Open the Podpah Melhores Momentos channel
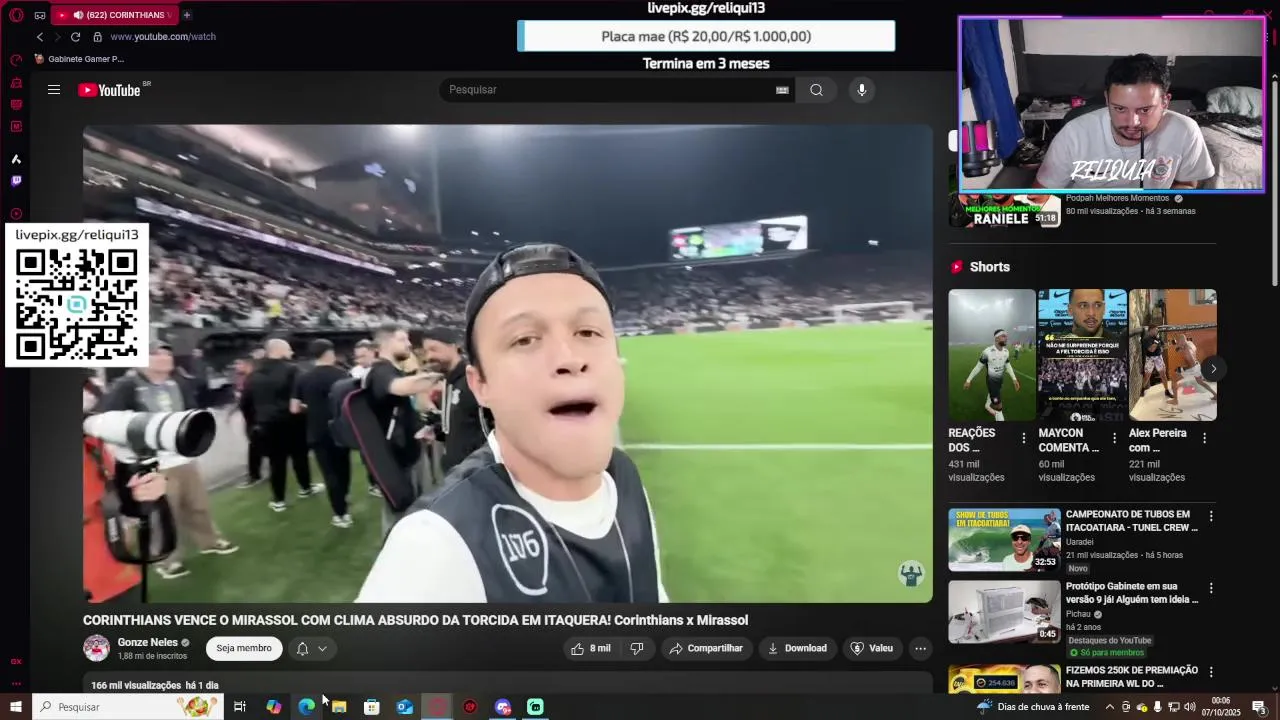Screen dimensions: 1280x720 1117,199
